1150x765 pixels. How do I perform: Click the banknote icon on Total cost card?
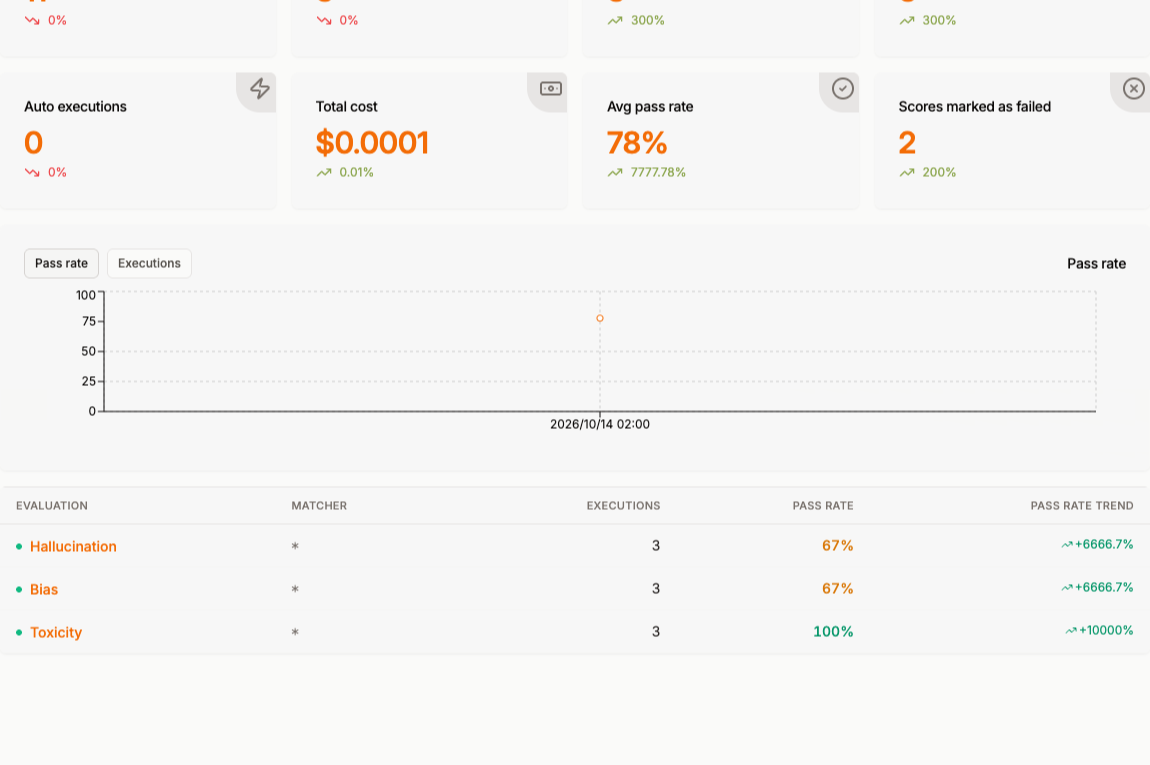tap(551, 89)
